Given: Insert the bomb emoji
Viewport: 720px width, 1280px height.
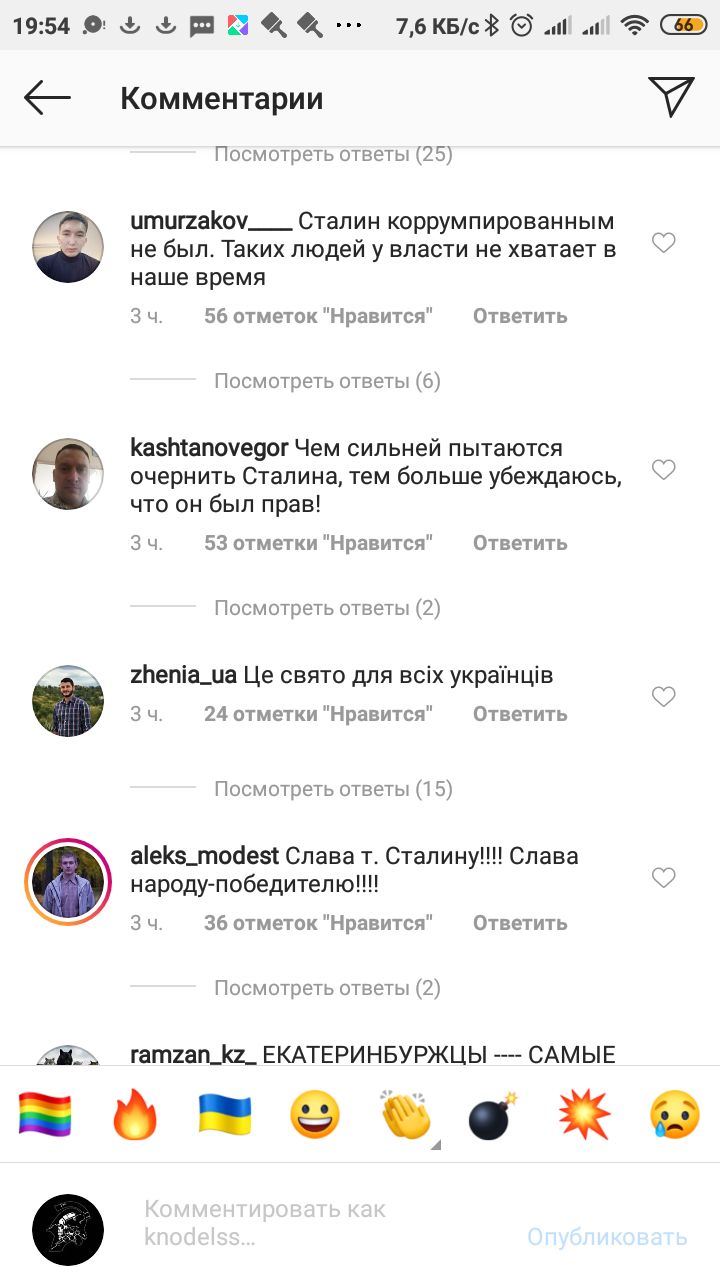Looking at the screenshot, I should (495, 1114).
